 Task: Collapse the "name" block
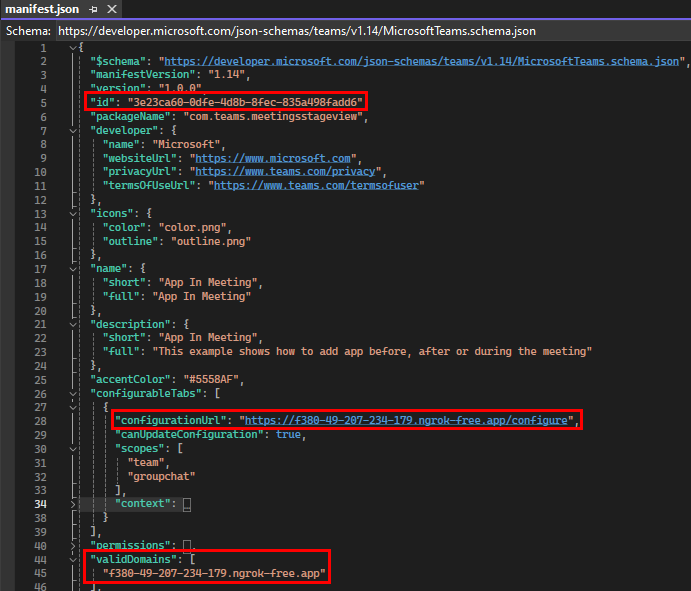73,268
